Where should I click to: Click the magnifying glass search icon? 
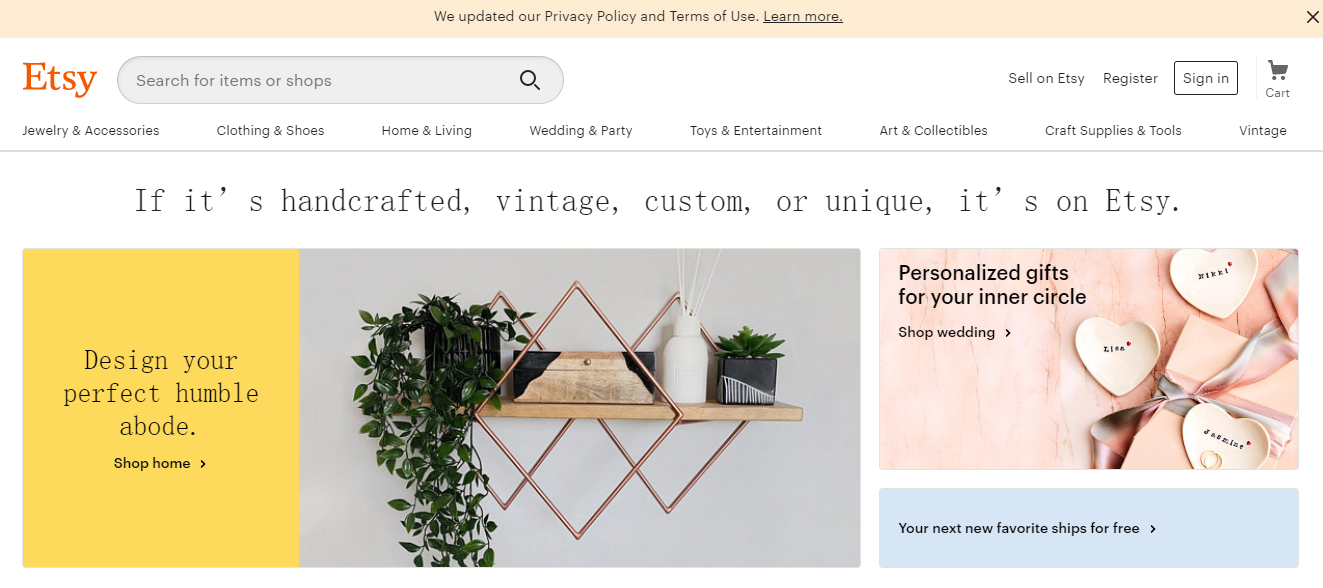click(x=530, y=81)
